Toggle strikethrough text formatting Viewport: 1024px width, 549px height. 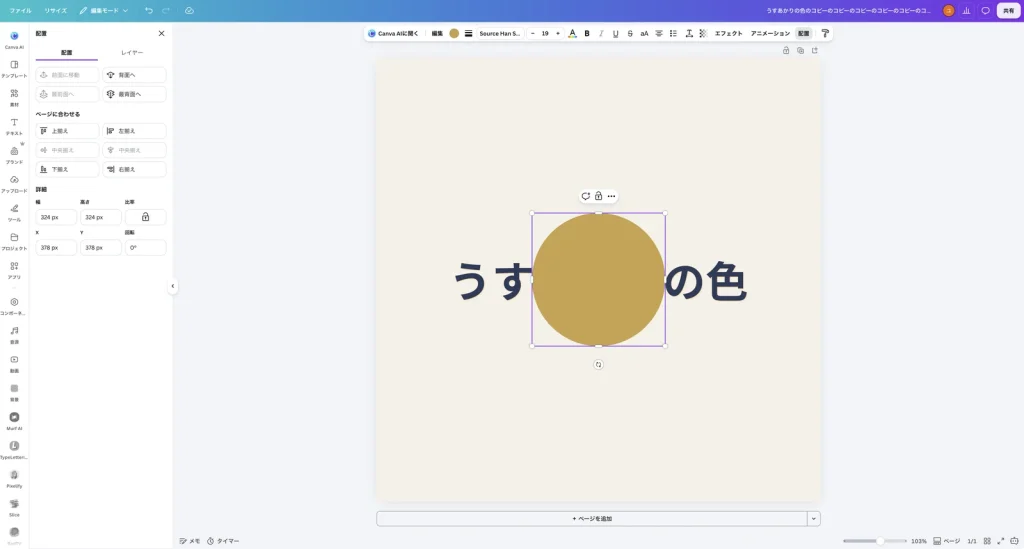click(x=630, y=33)
